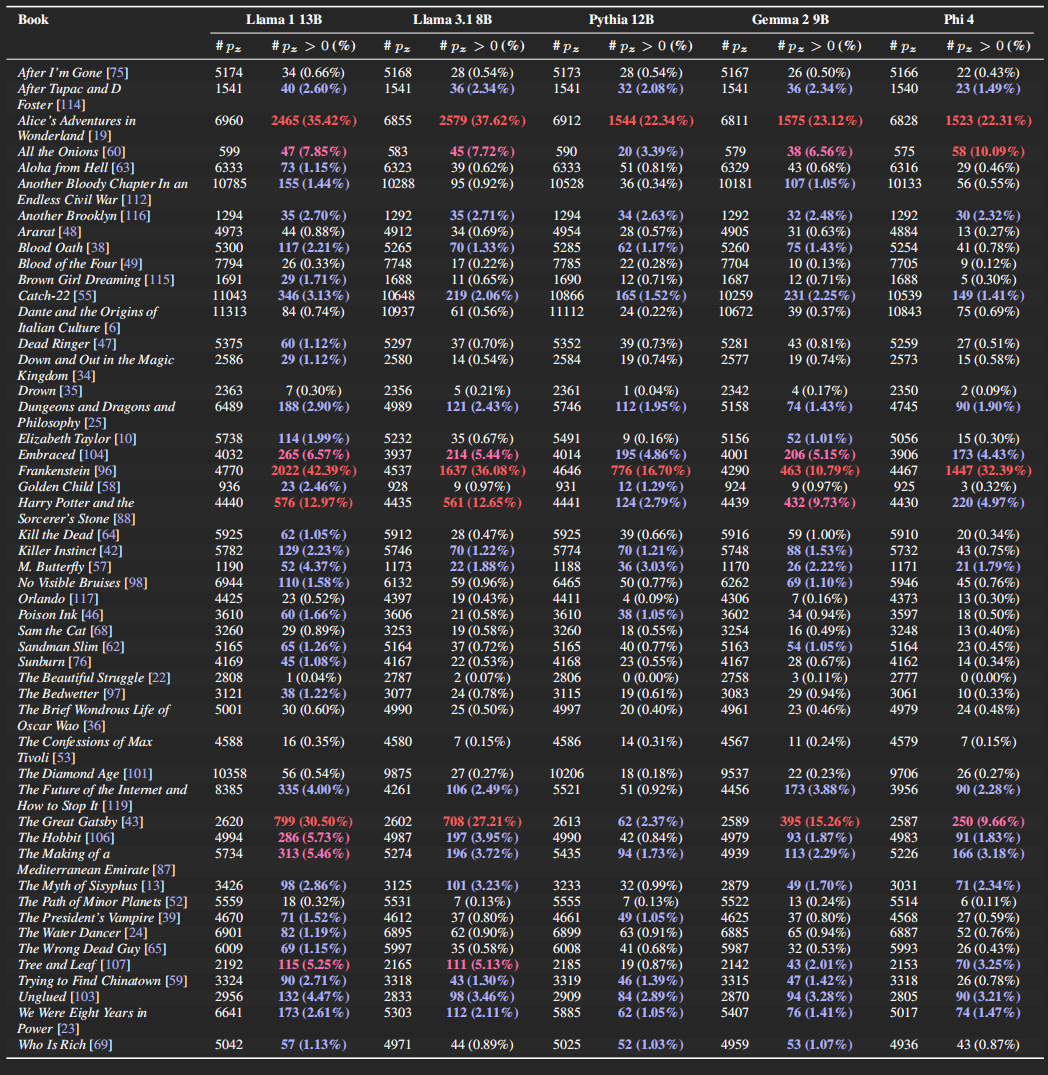Open citation [76] beside Sunburn
Image resolution: width=1048 pixels, height=1075 pixels.
pos(80,662)
